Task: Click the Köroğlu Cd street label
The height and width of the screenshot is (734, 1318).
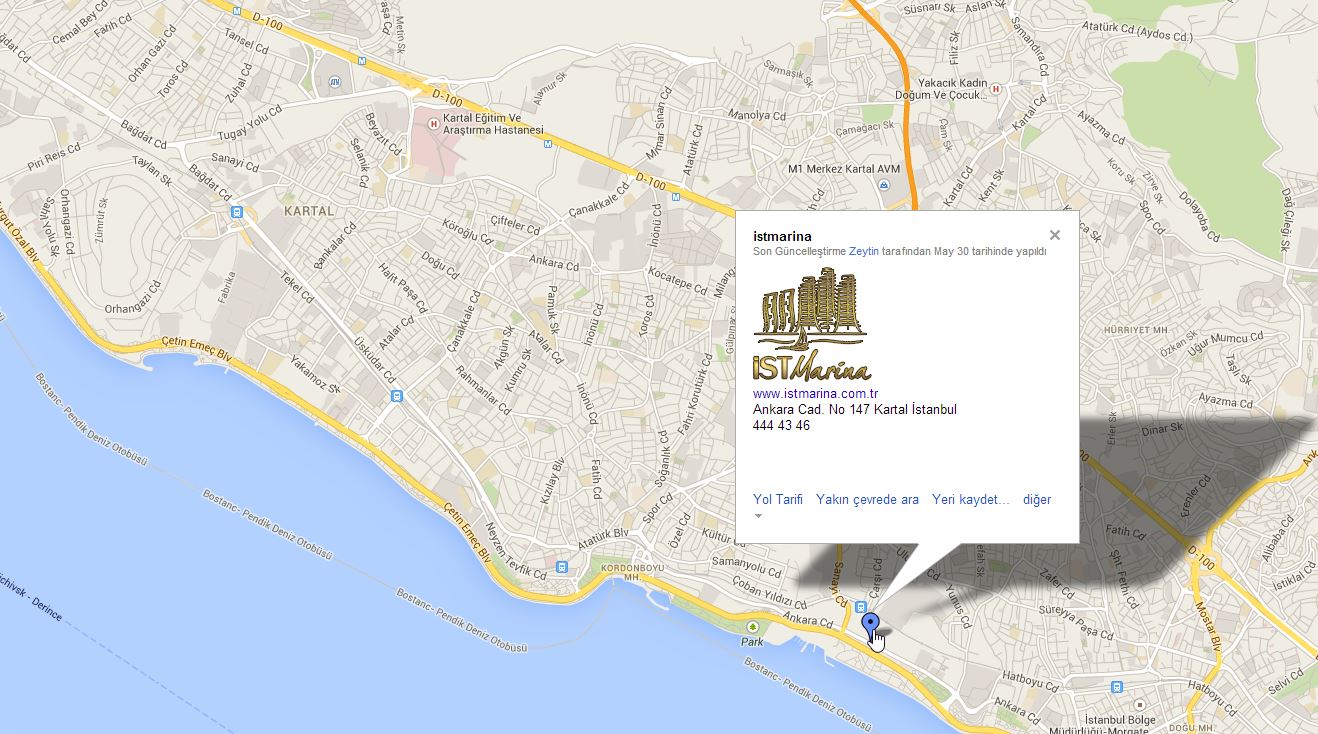Action: [466, 230]
